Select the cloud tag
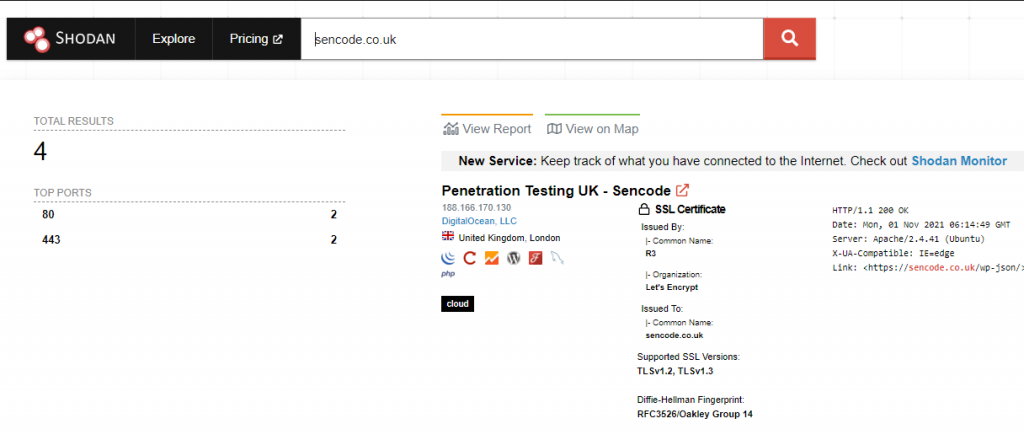The height and width of the screenshot is (440, 1024). 458,304
